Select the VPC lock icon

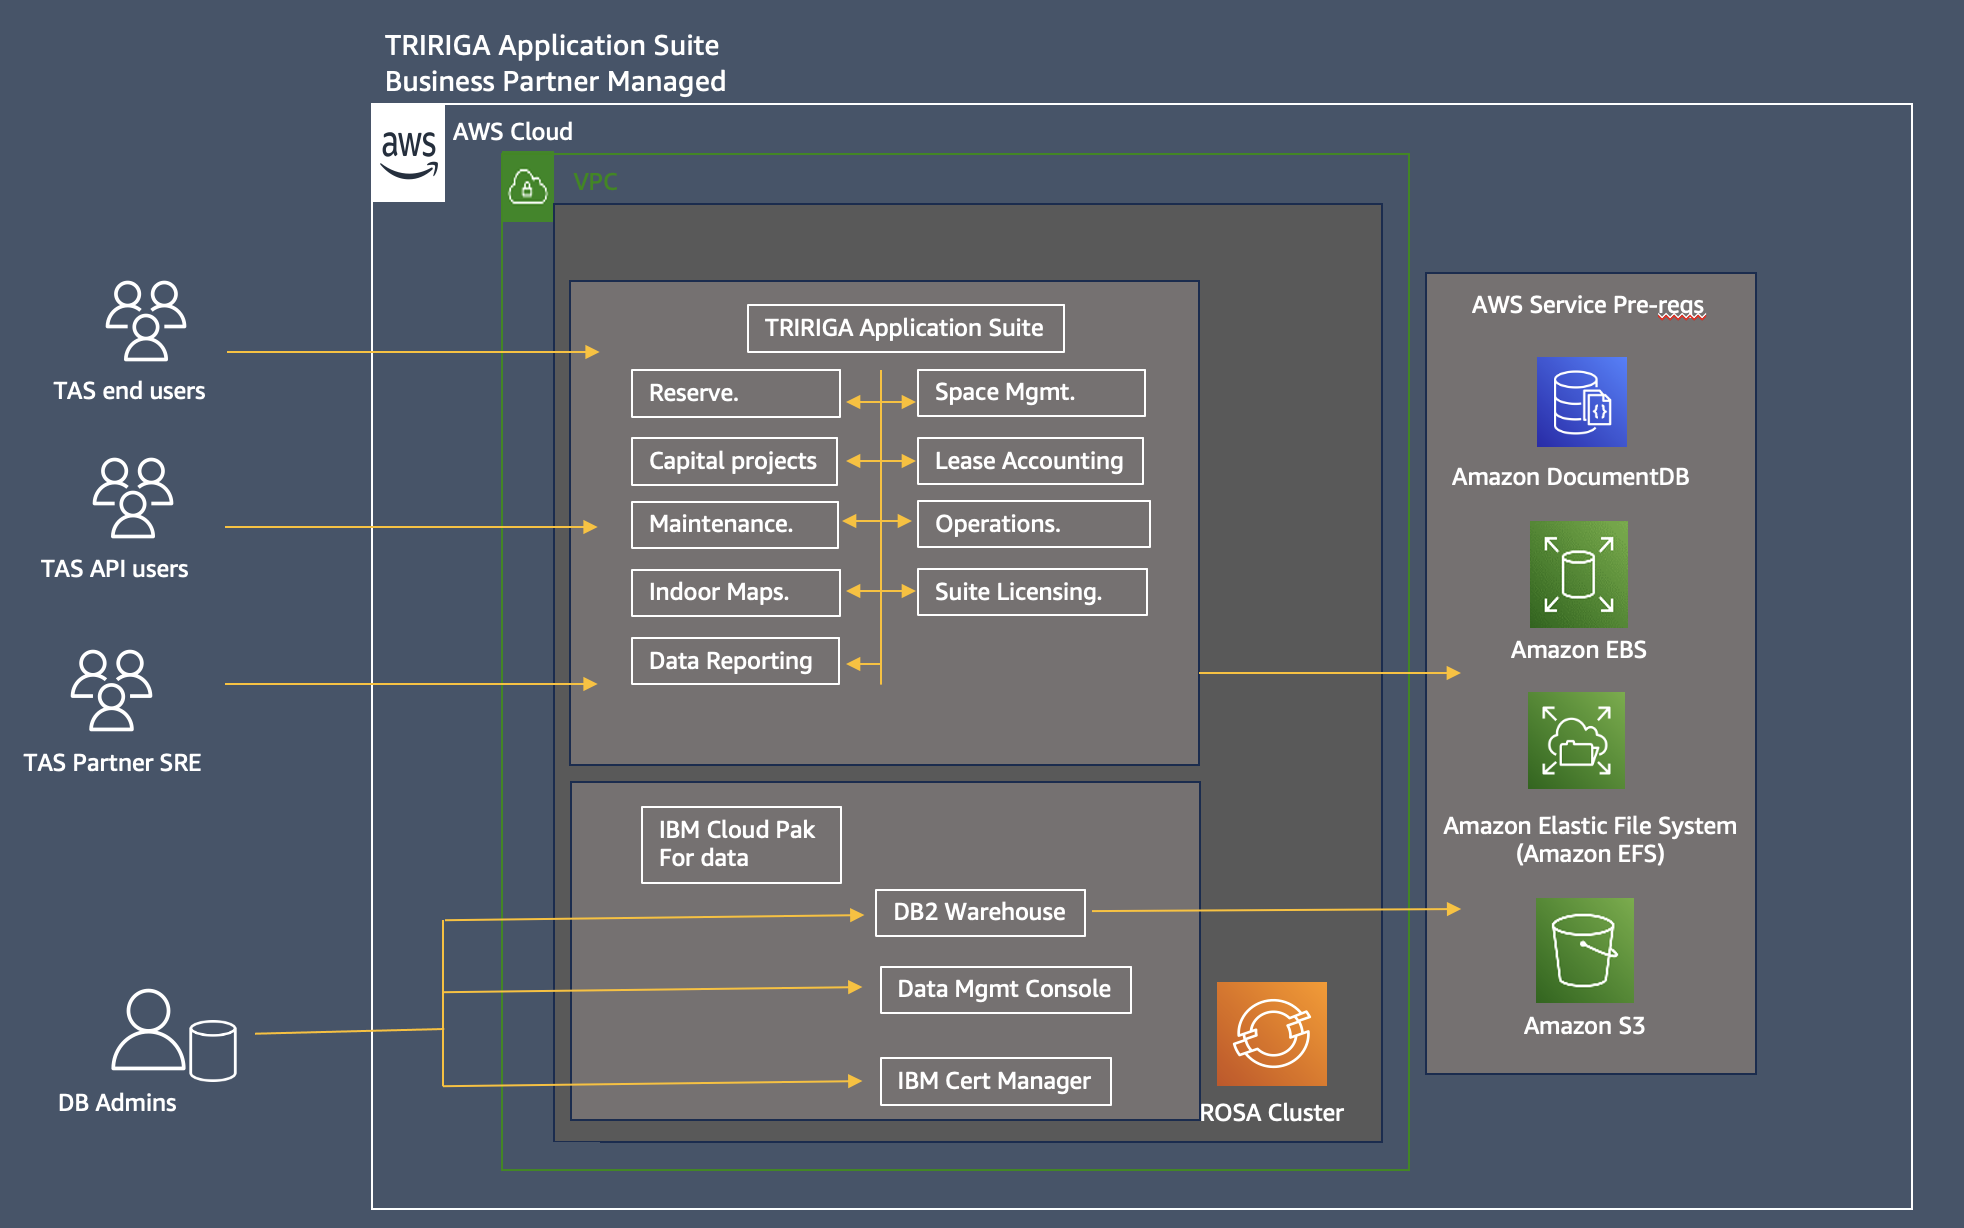point(526,185)
